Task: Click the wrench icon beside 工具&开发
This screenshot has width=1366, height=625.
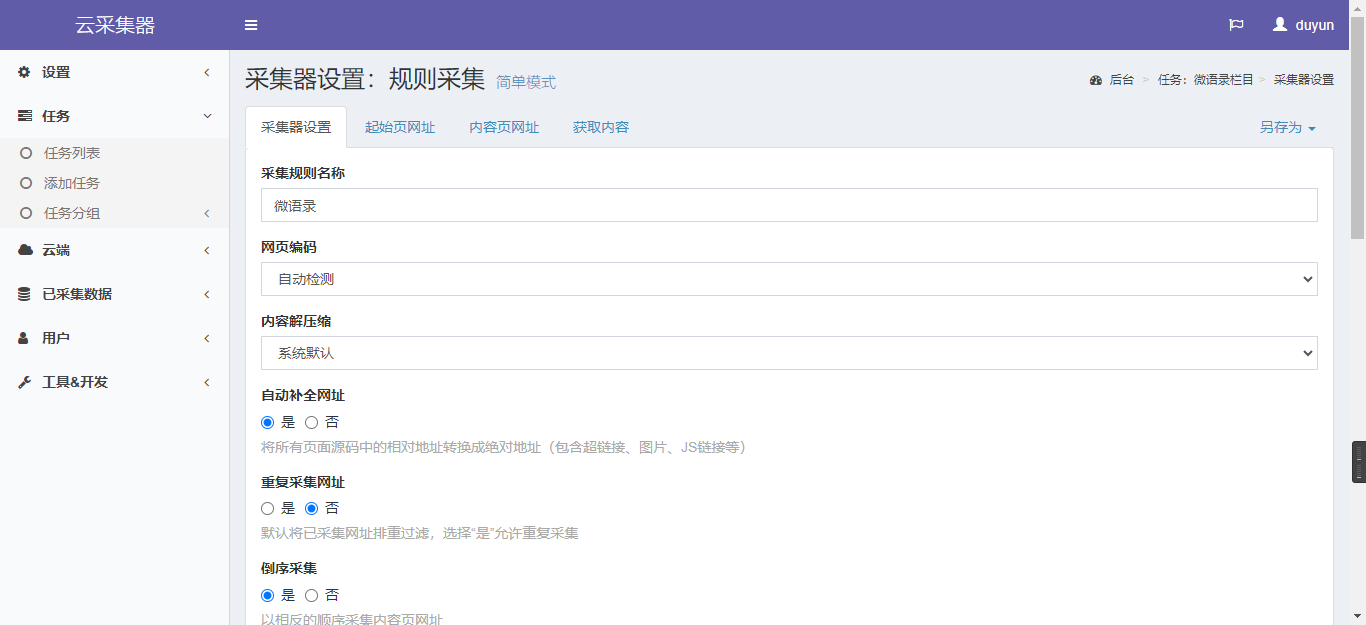Action: [x=25, y=382]
